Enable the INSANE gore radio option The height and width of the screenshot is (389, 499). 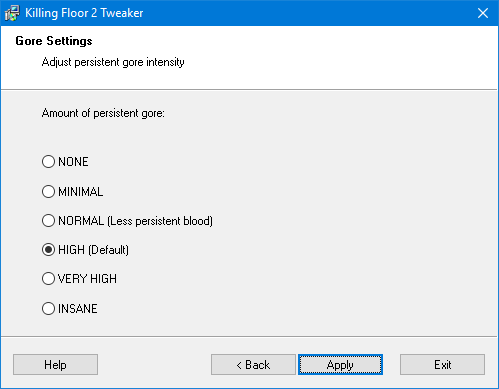coord(48,308)
